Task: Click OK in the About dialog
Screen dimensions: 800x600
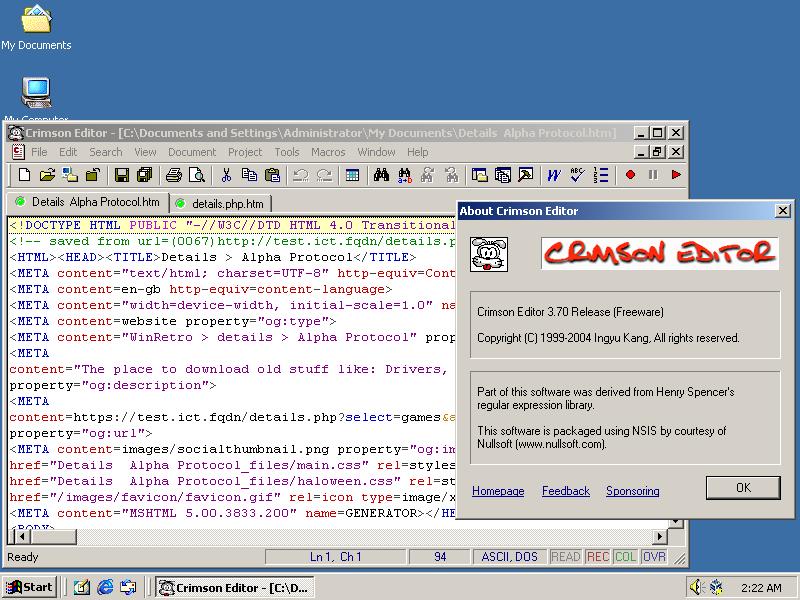Action: (742, 488)
